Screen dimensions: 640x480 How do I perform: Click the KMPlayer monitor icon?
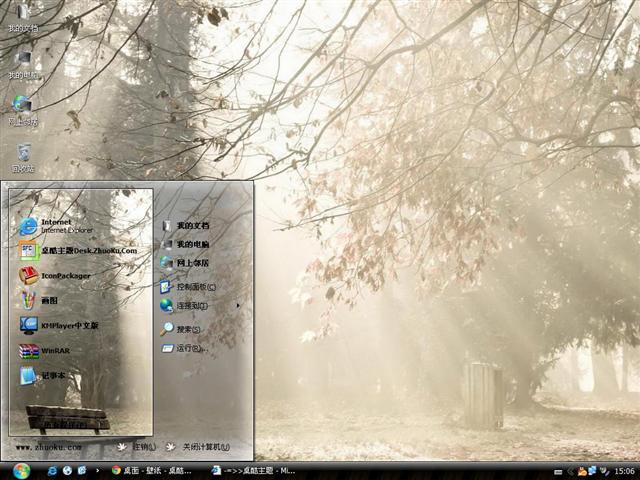pyautogui.click(x=29, y=326)
